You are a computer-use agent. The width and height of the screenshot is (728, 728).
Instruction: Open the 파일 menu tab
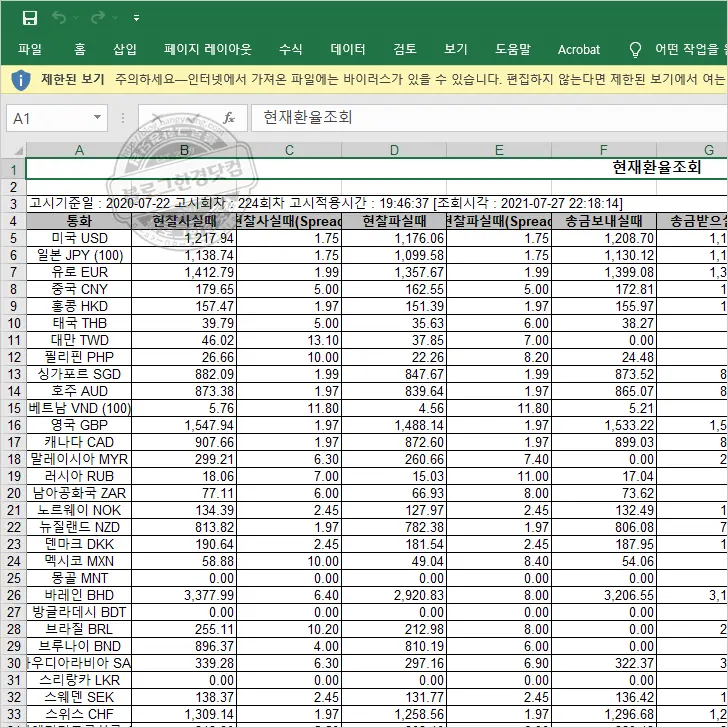tap(30, 49)
